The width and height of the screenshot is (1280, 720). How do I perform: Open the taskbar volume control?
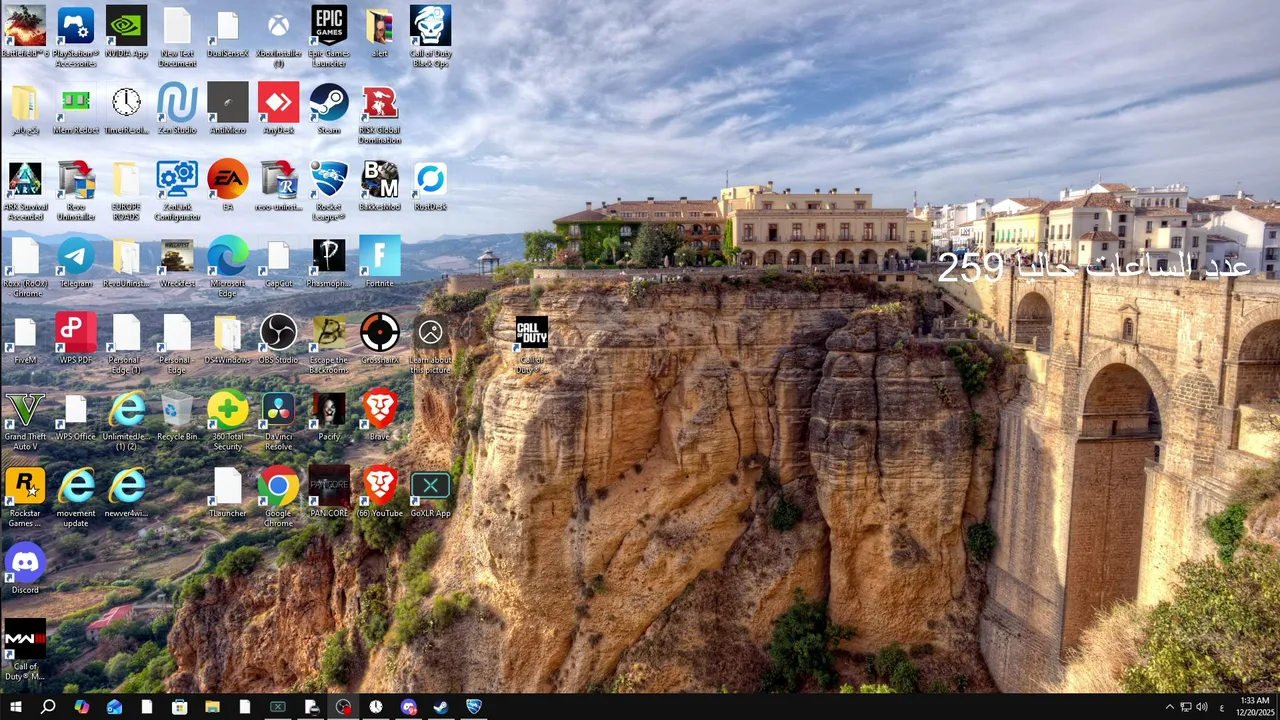pyautogui.click(x=1202, y=707)
